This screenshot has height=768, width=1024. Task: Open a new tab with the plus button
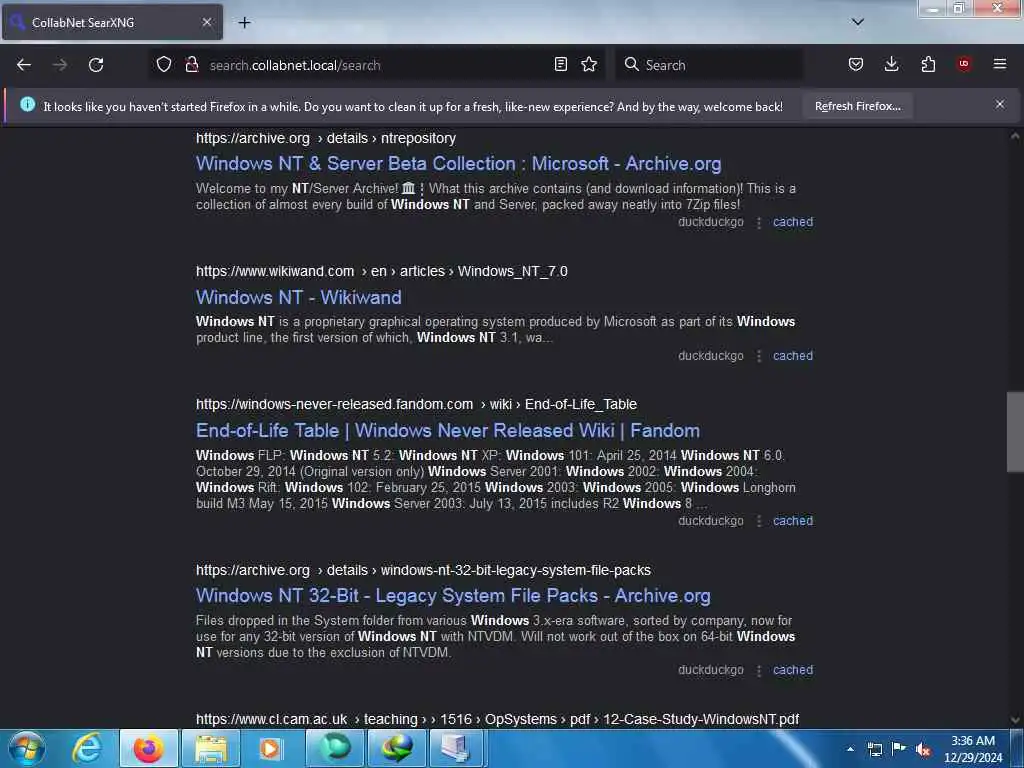[244, 23]
